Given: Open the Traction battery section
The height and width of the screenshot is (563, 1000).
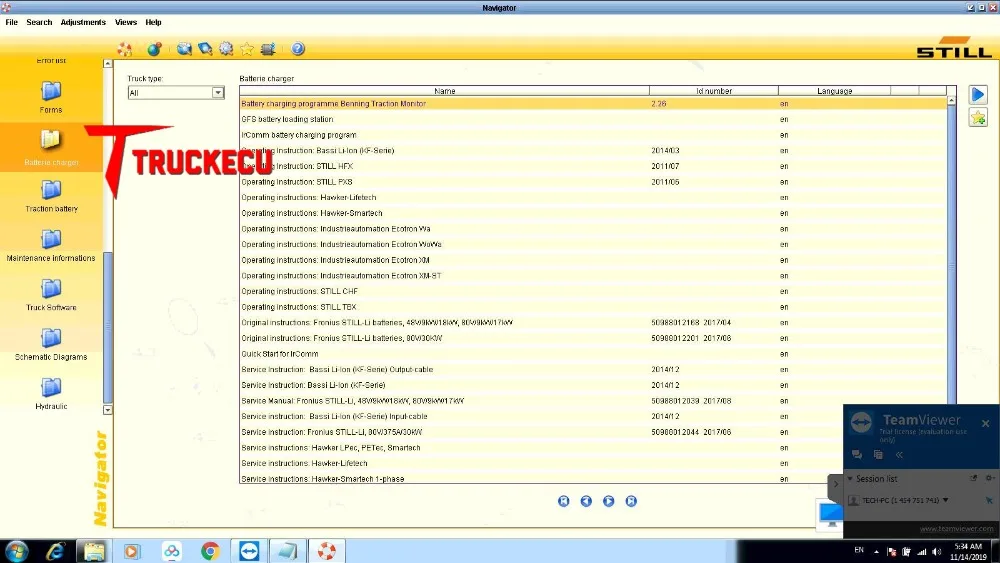Looking at the screenshot, I should 51,196.
